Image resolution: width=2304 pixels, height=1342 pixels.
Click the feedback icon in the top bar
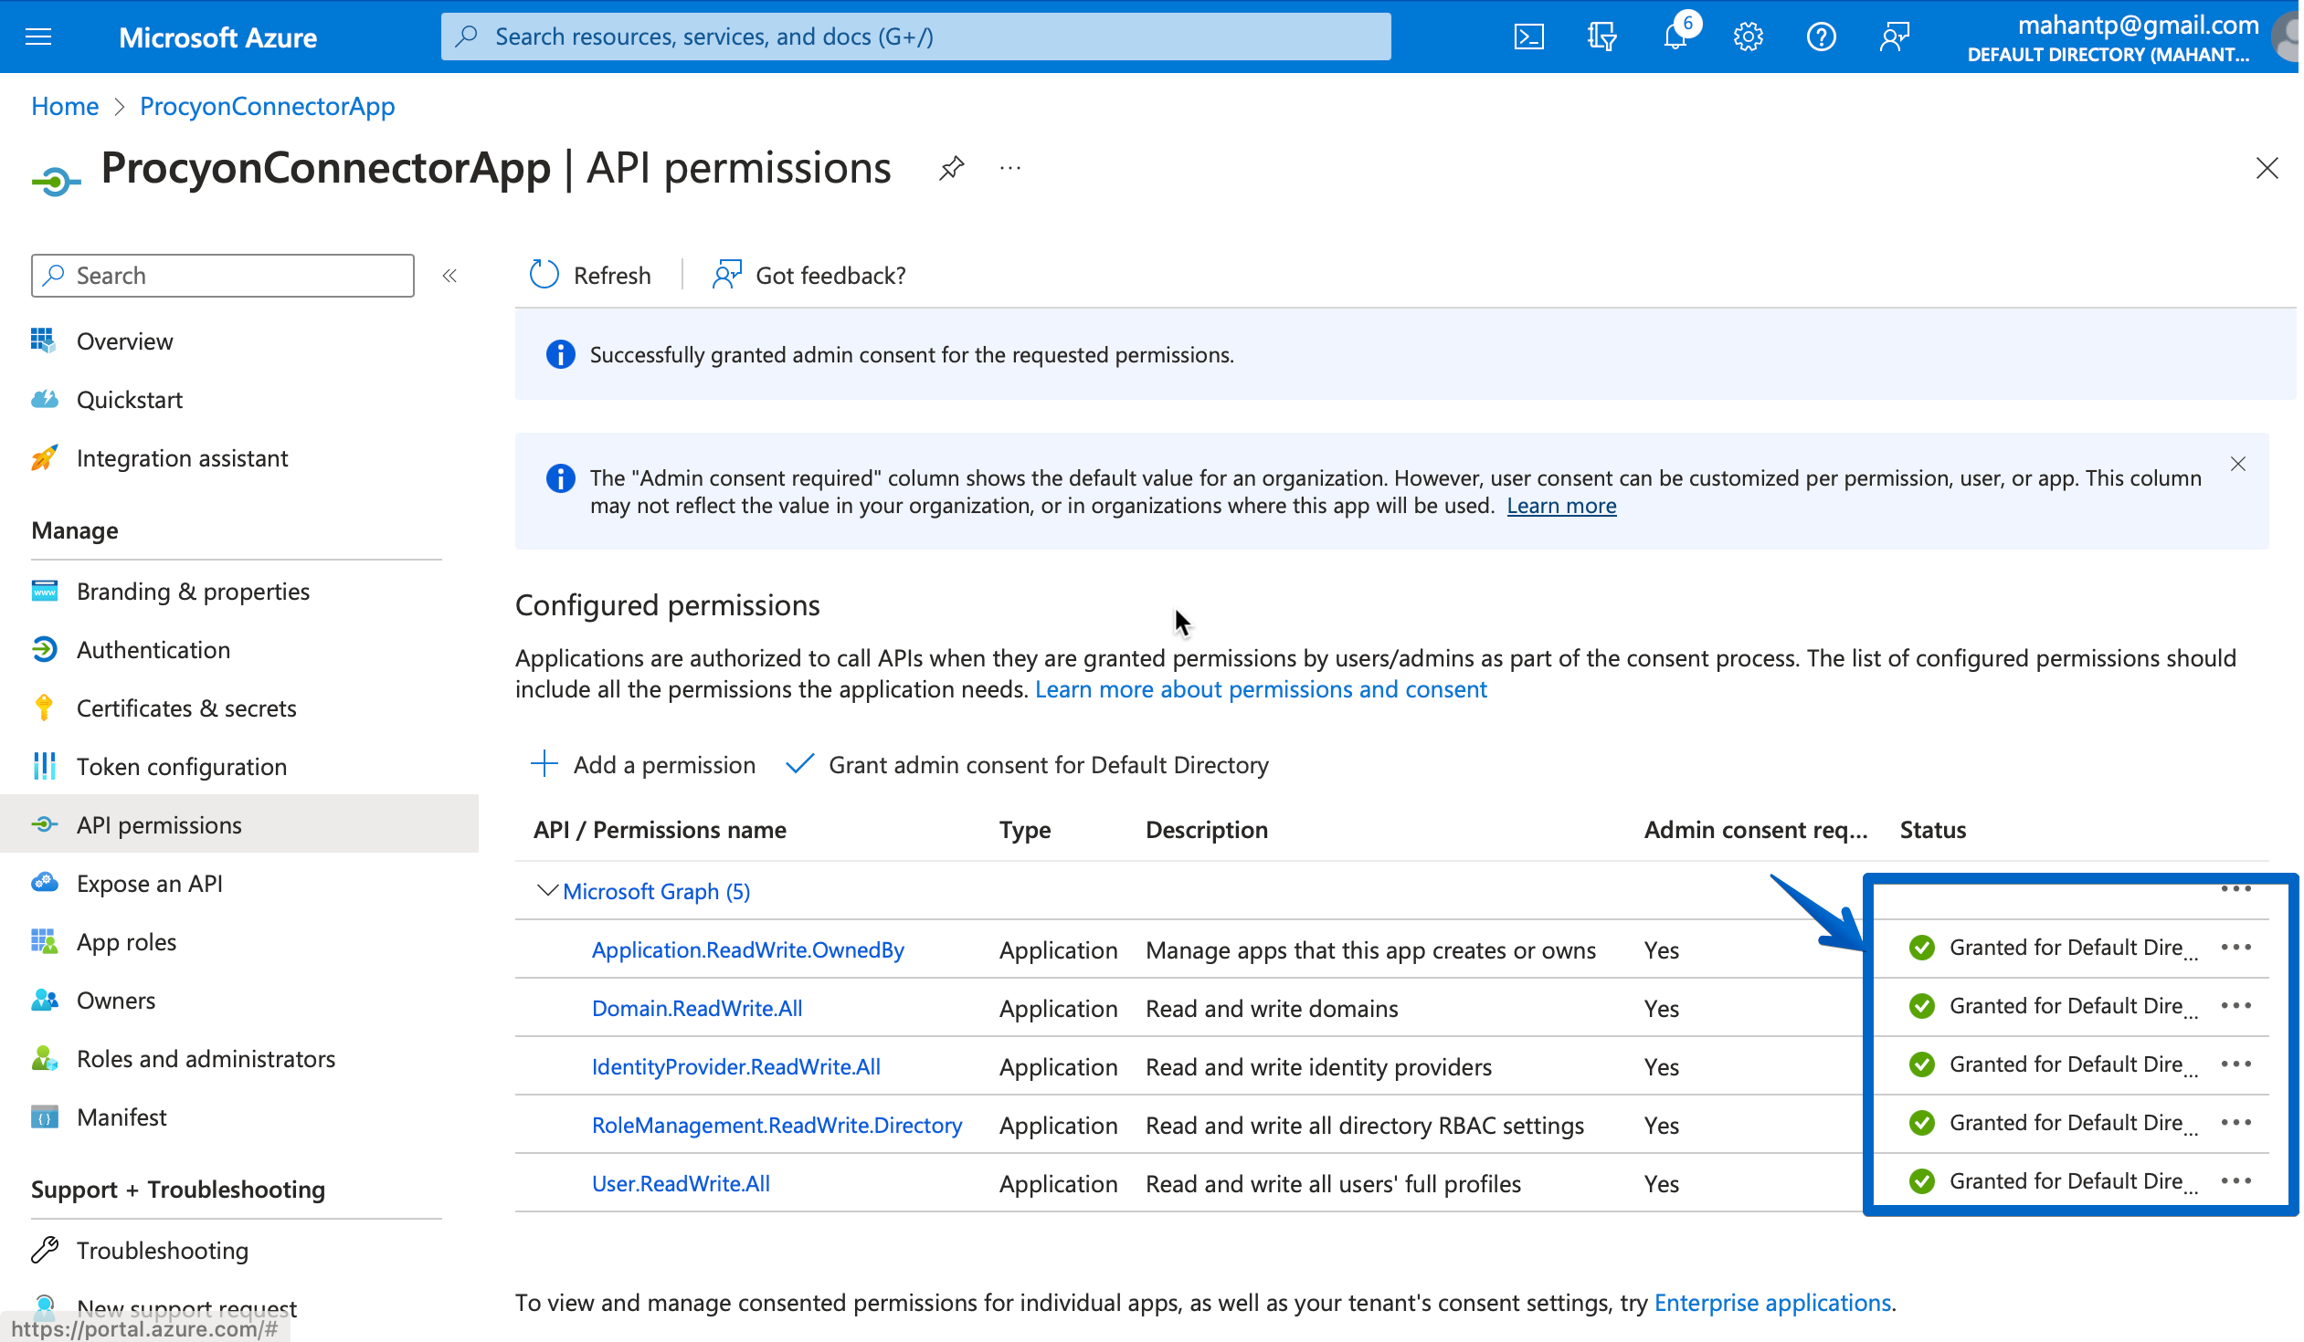[x=1894, y=36]
